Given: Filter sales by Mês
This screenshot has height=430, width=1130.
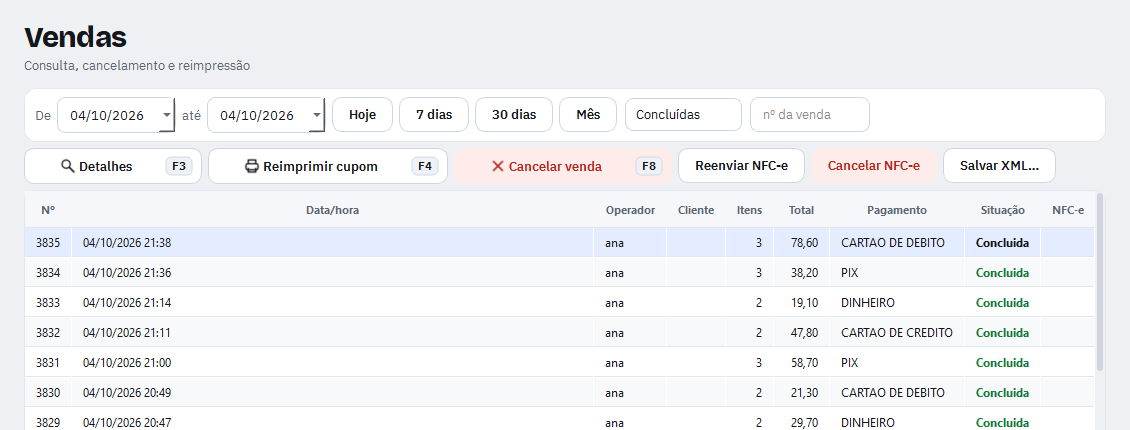Looking at the screenshot, I should click(588, 115).
